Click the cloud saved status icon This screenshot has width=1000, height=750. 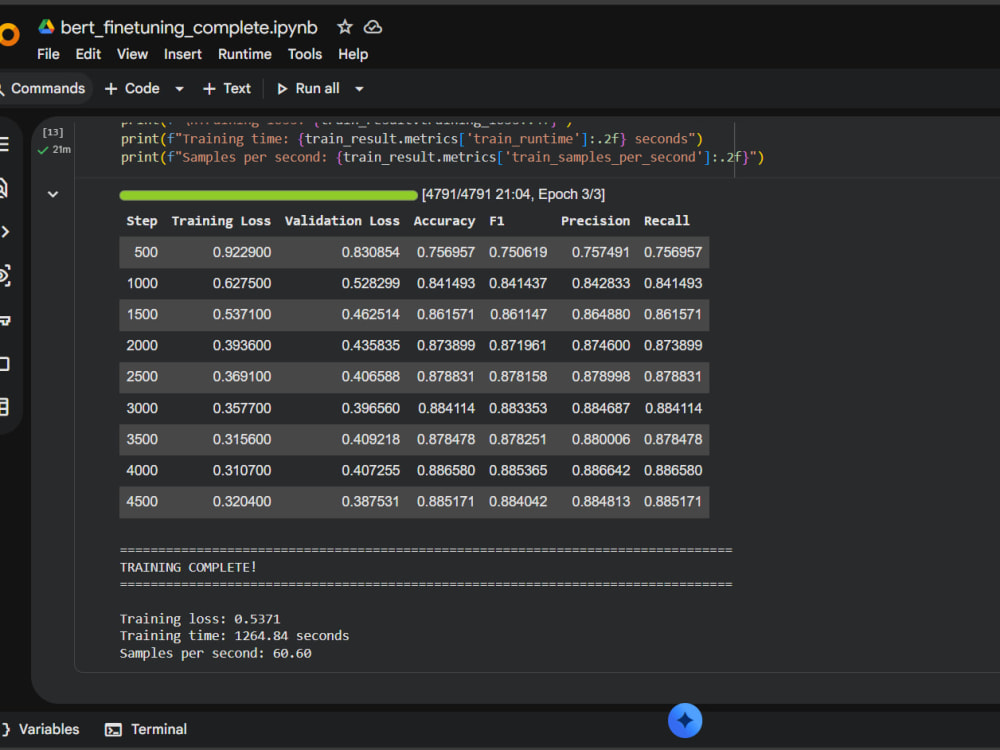point(372,27)
